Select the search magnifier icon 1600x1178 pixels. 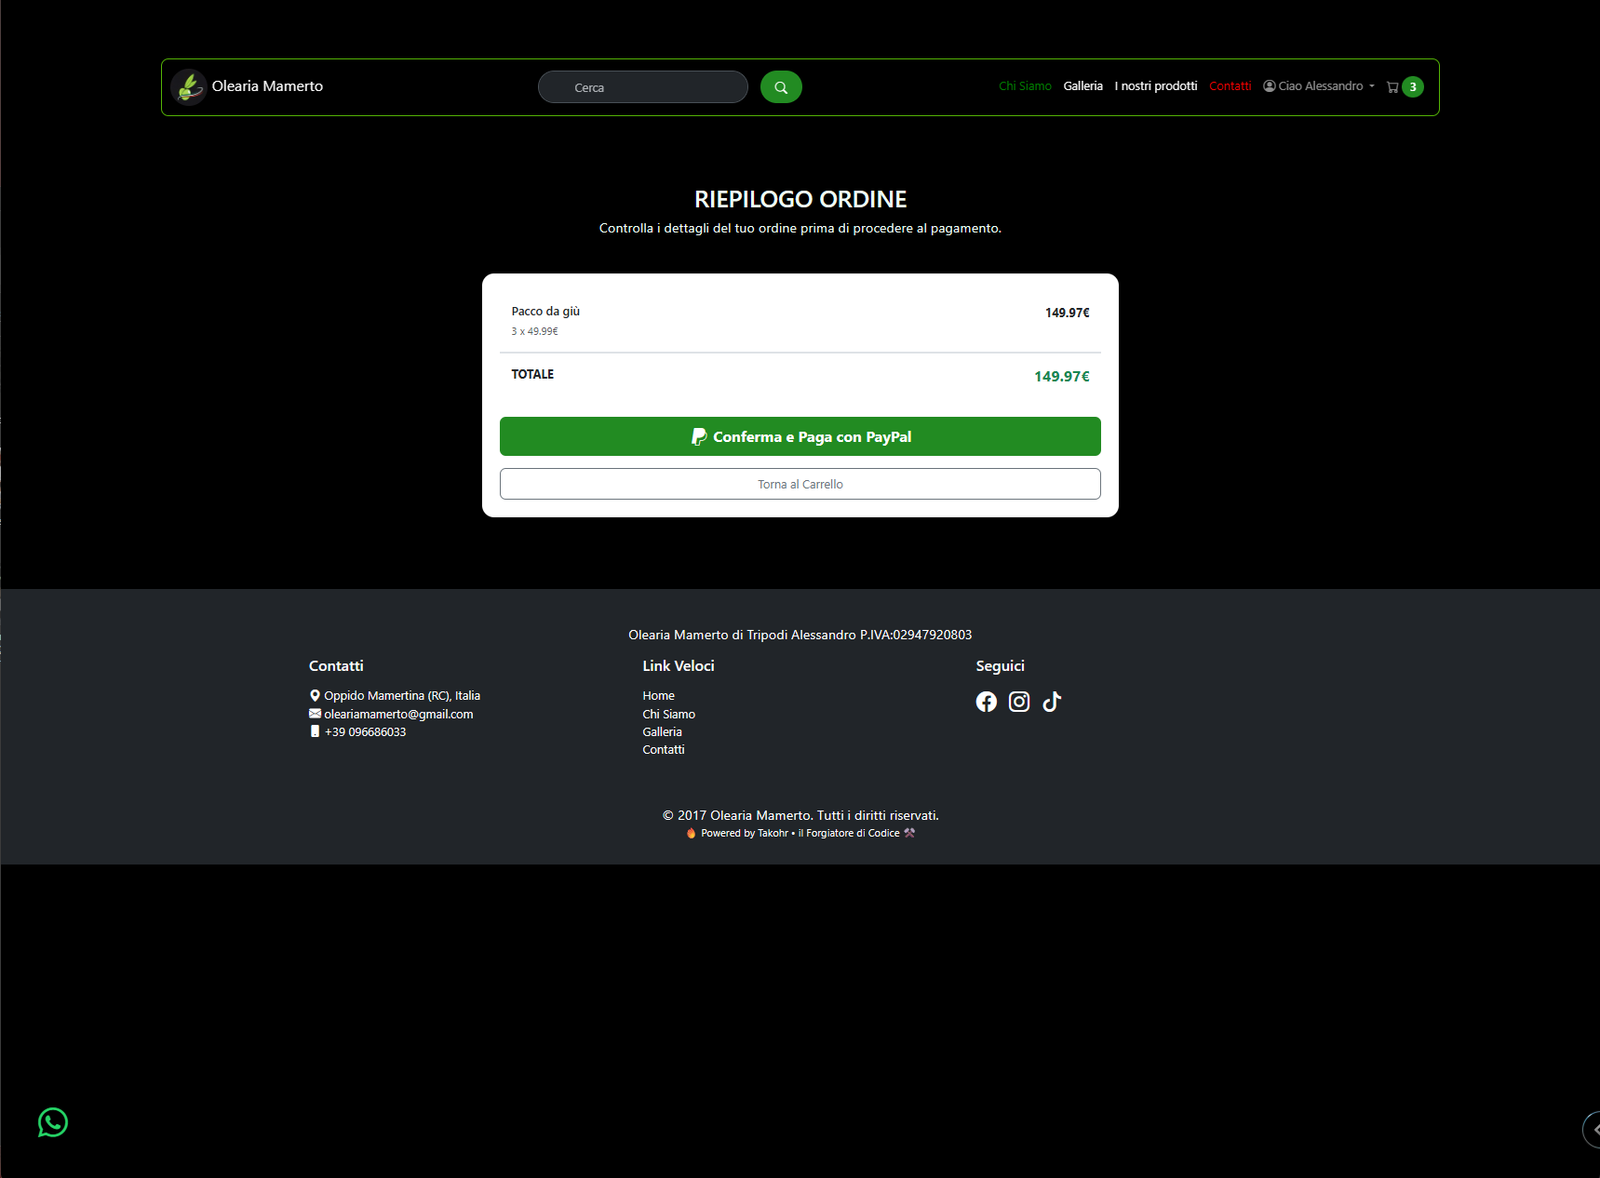coord(781,87)
